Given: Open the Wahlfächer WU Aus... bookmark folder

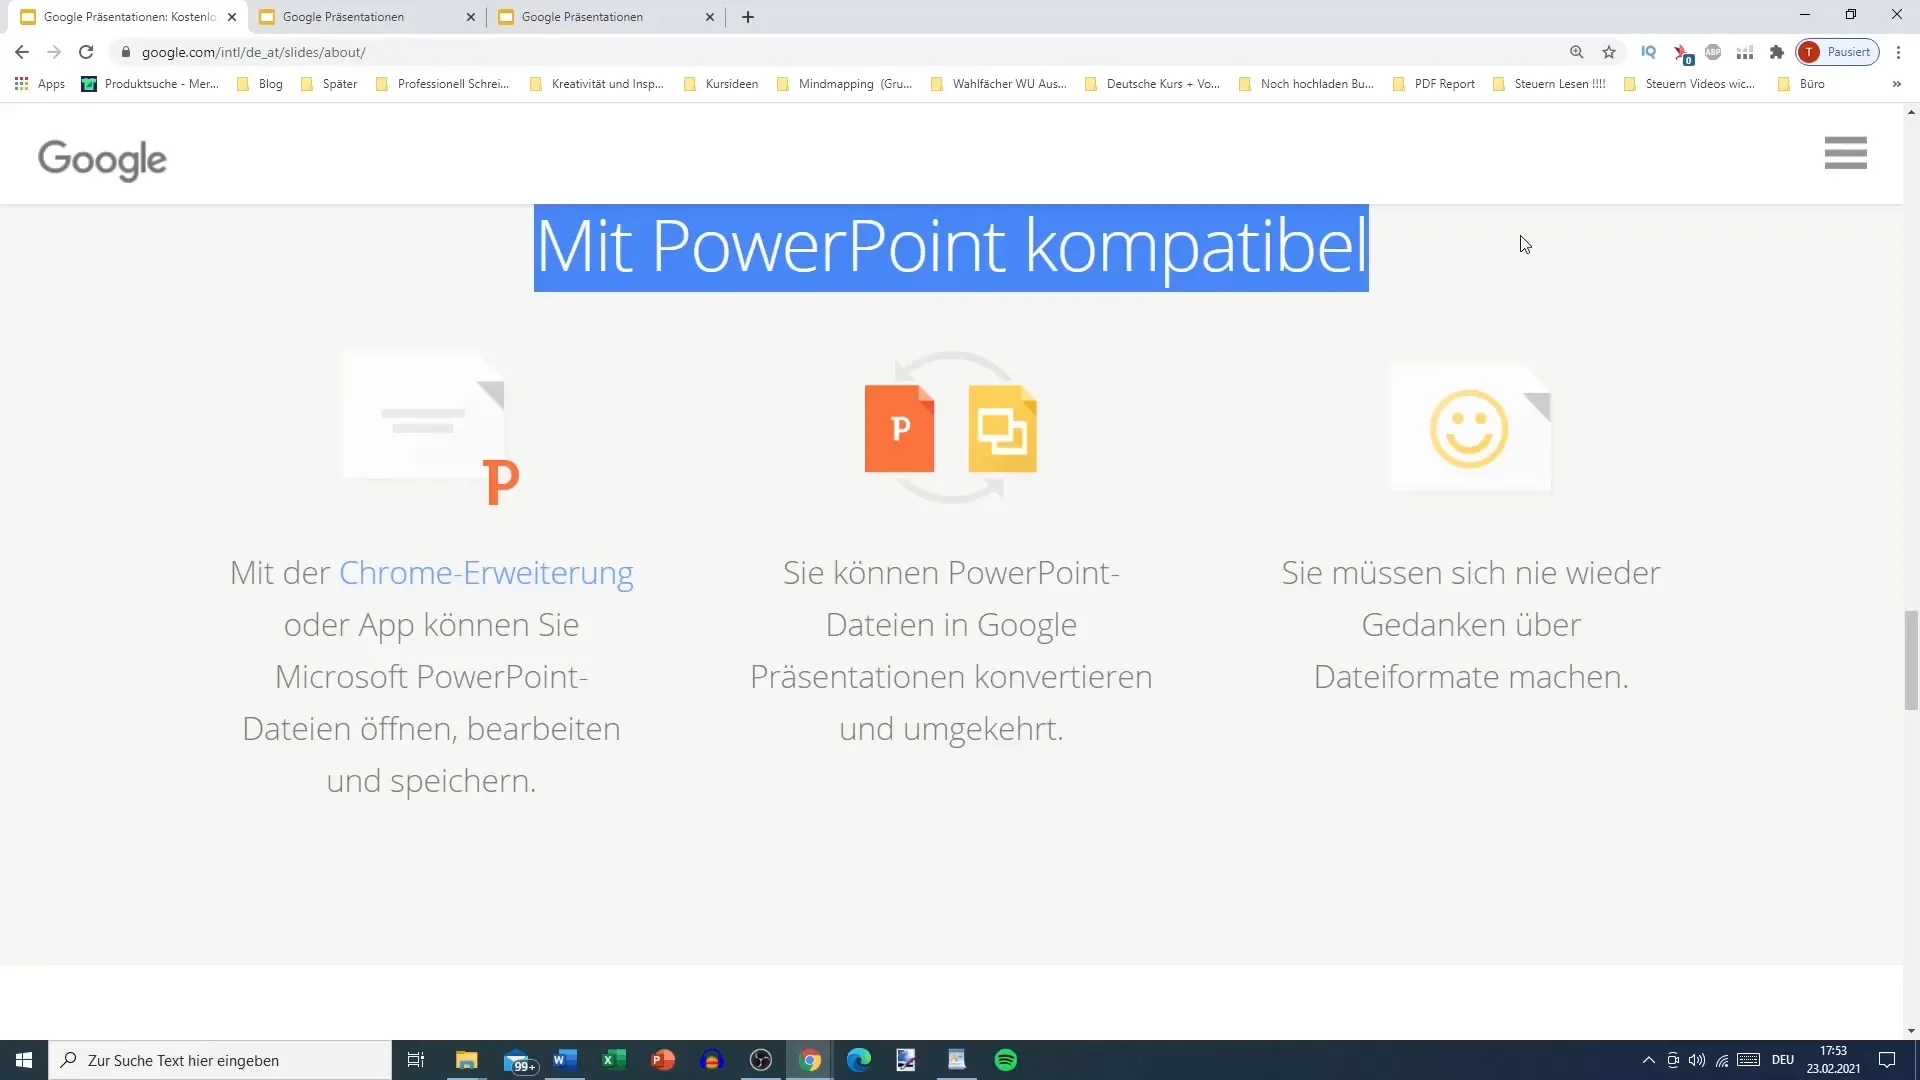Looking at the screenshot, I should [x=998, y=84].
